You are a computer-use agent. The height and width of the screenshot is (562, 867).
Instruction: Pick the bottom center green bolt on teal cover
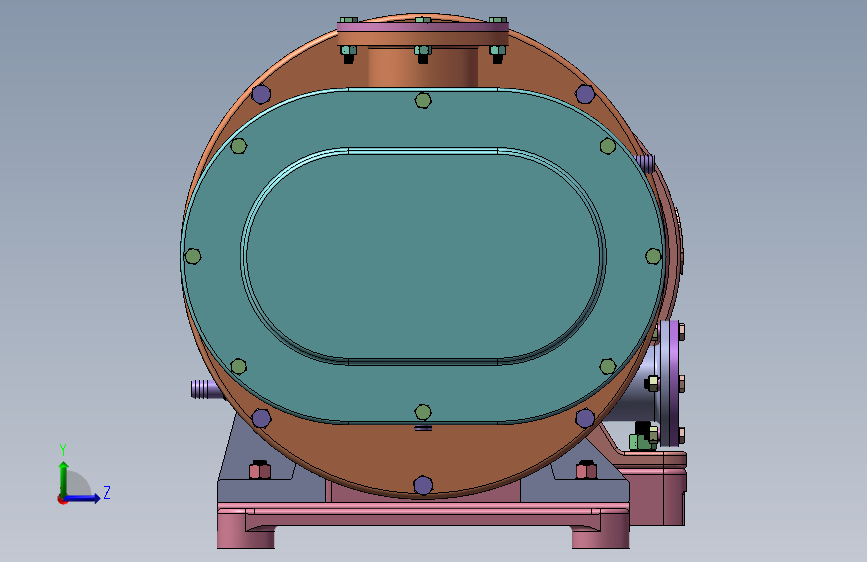click(x=423, y=412)
